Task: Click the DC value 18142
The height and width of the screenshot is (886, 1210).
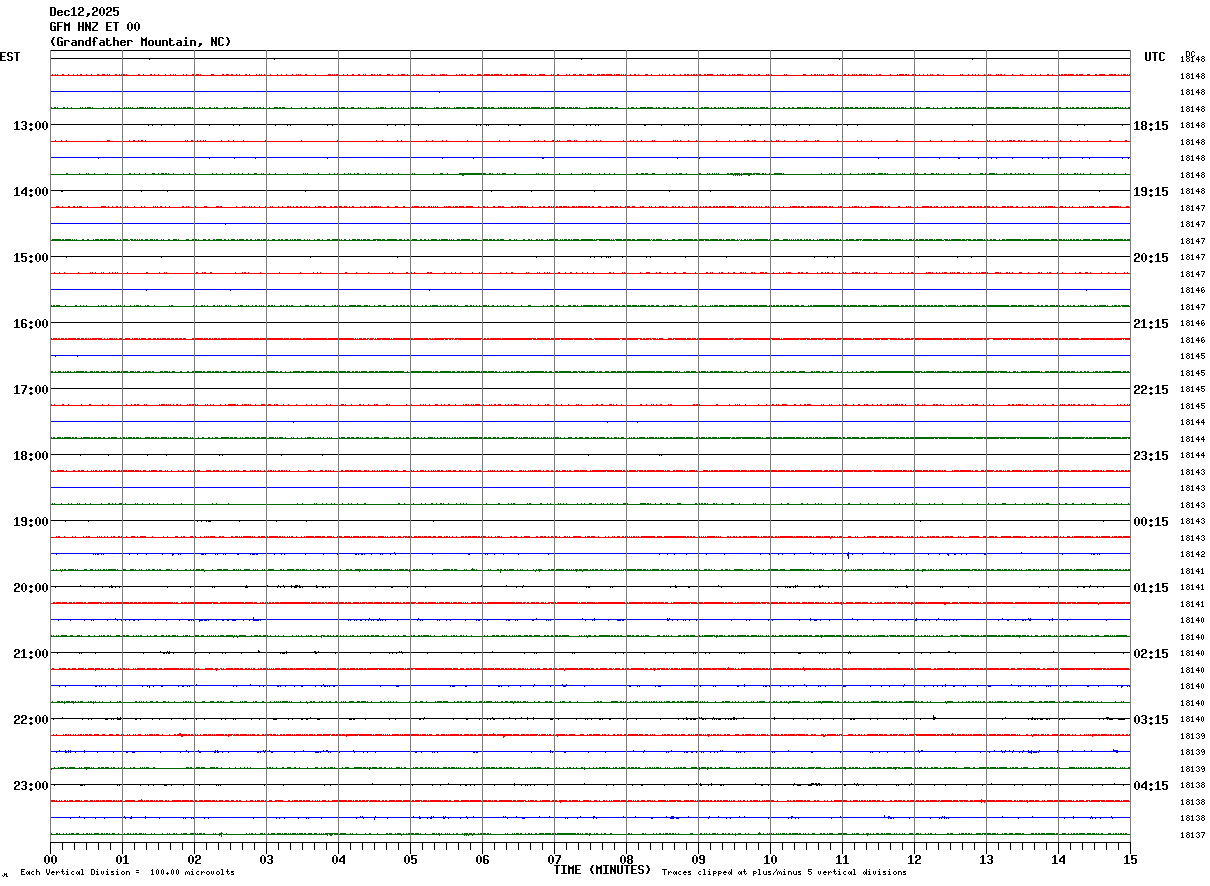Action: coord(1192,554)
